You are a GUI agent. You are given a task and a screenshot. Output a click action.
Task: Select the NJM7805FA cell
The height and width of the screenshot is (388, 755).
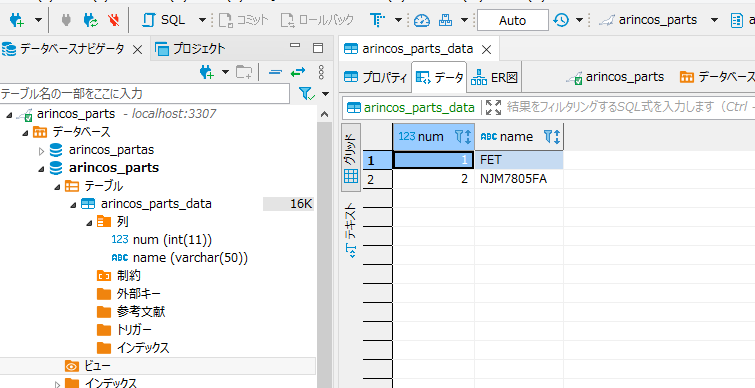click(519, 179)
